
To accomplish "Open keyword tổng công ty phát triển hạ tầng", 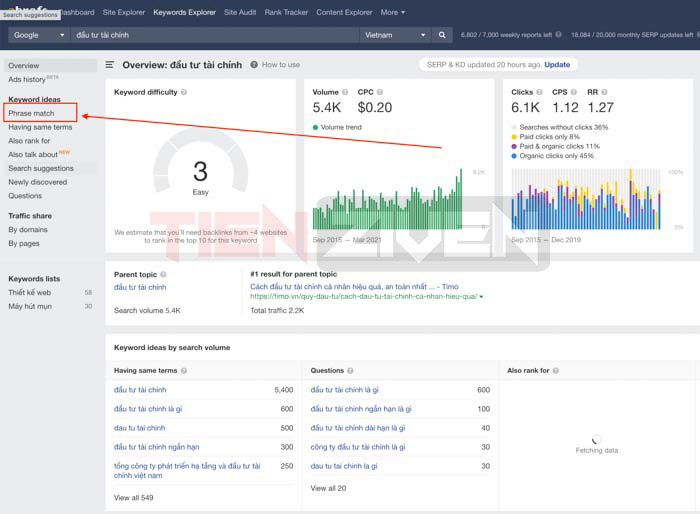I will [187, 471].
